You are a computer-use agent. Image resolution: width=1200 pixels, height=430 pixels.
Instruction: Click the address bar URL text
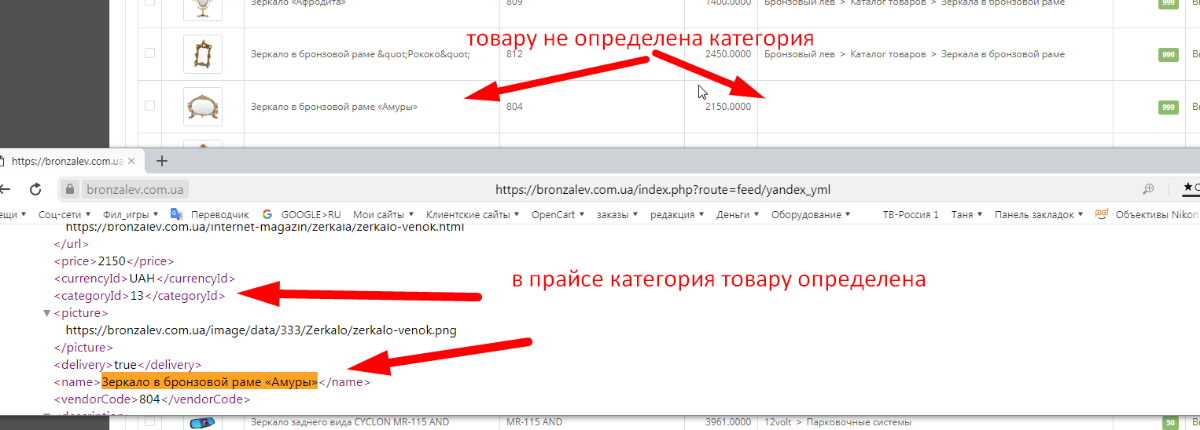(662, 188)
